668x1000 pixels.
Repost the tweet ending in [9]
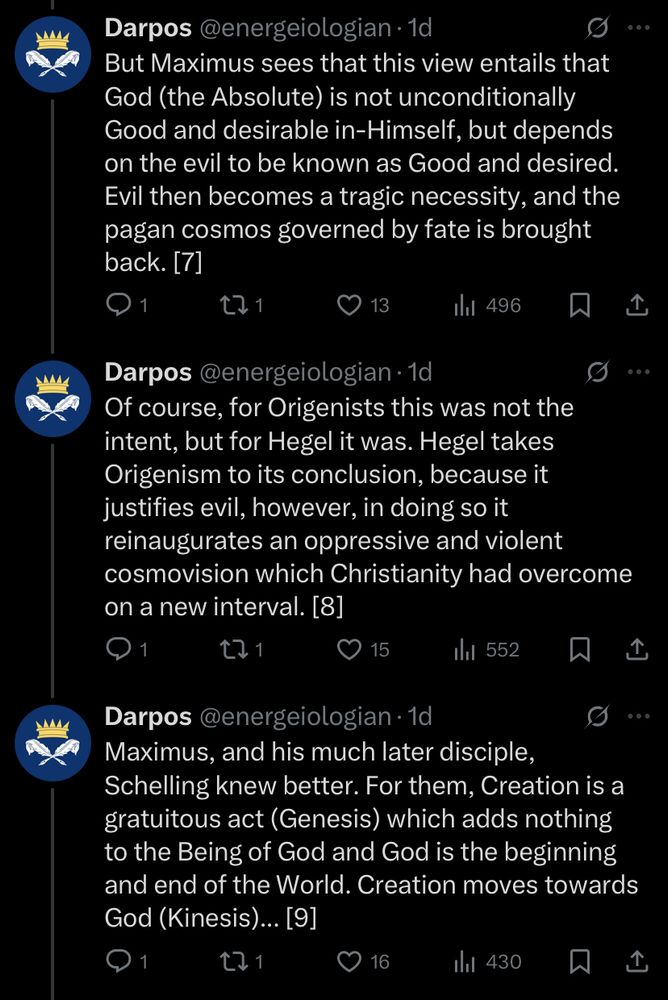241,961
